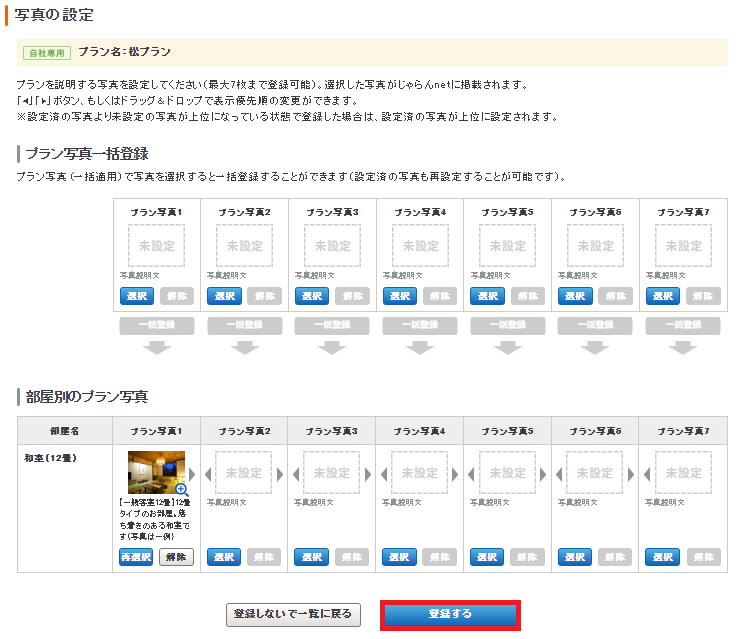Click right arrow beside room プラン写真3 slot
The image size is (742, 639).
367,473
